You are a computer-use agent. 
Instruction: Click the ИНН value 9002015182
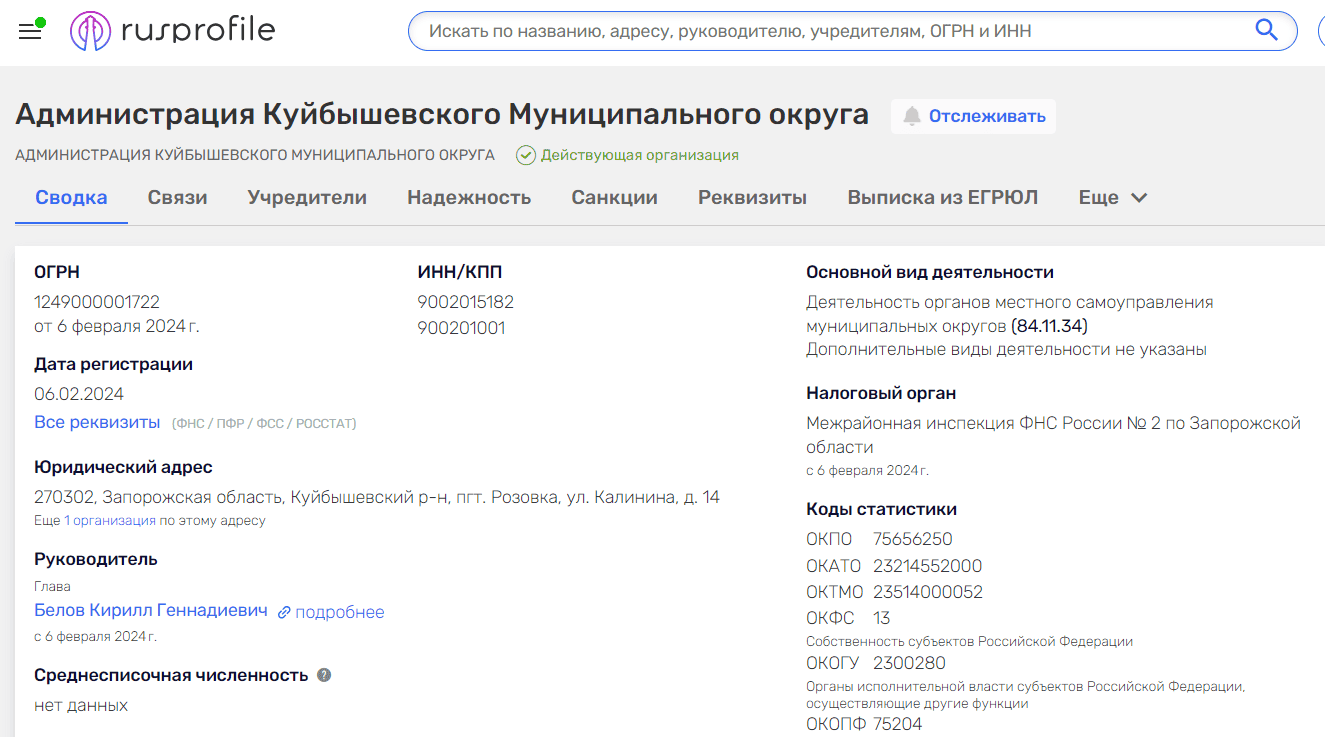click(x=465, y=302)
